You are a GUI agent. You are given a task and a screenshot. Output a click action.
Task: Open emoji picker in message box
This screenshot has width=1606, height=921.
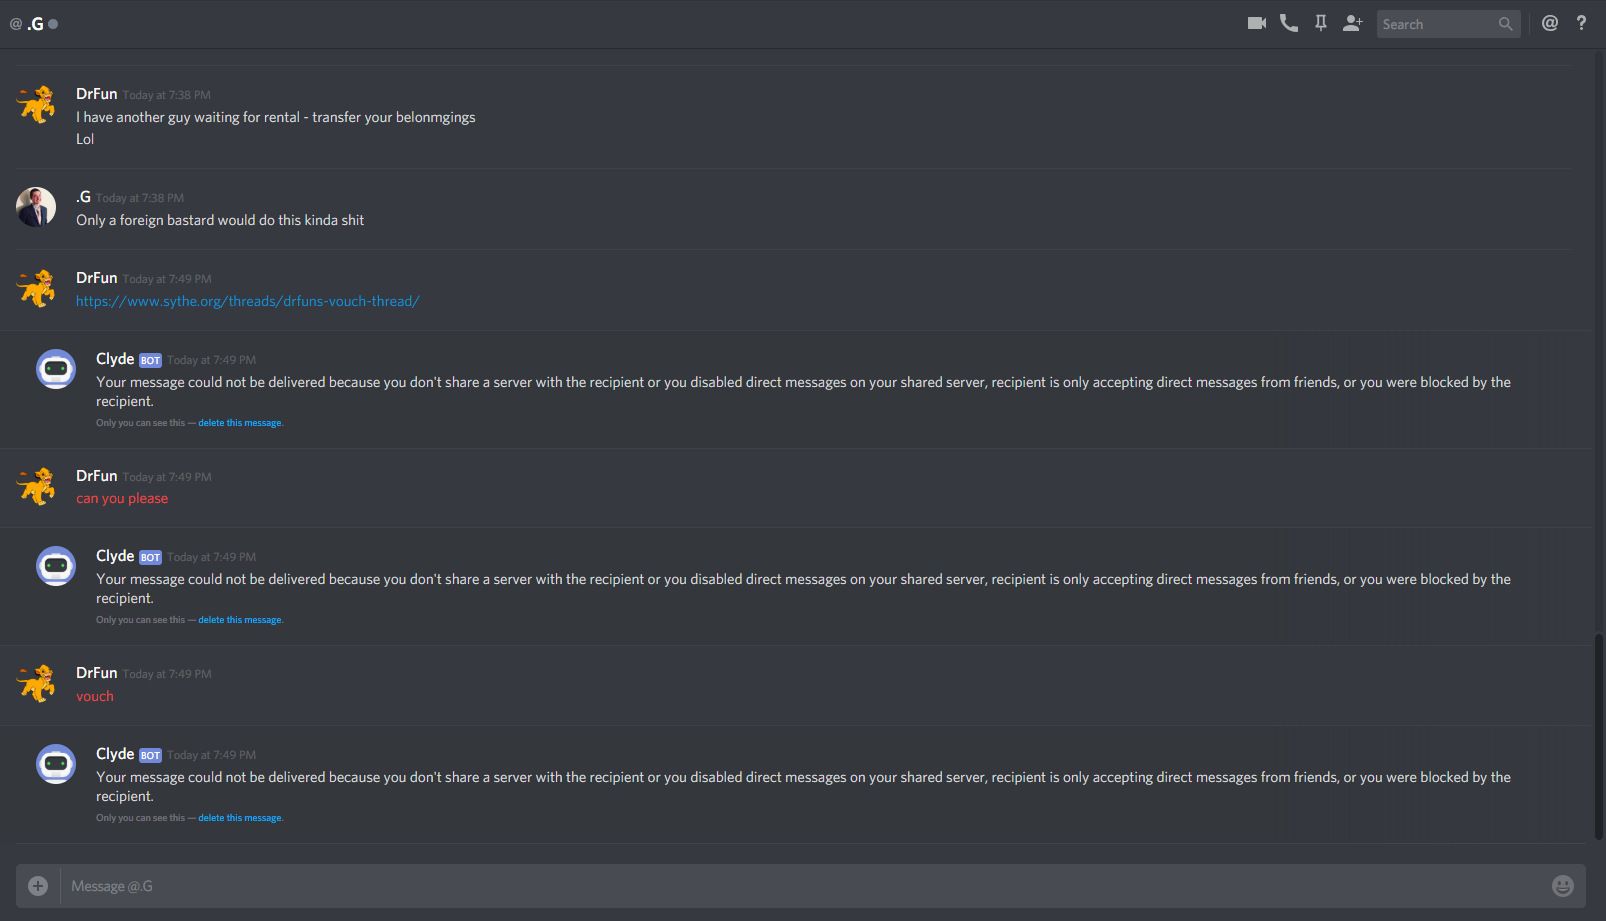click(1563, 886)
